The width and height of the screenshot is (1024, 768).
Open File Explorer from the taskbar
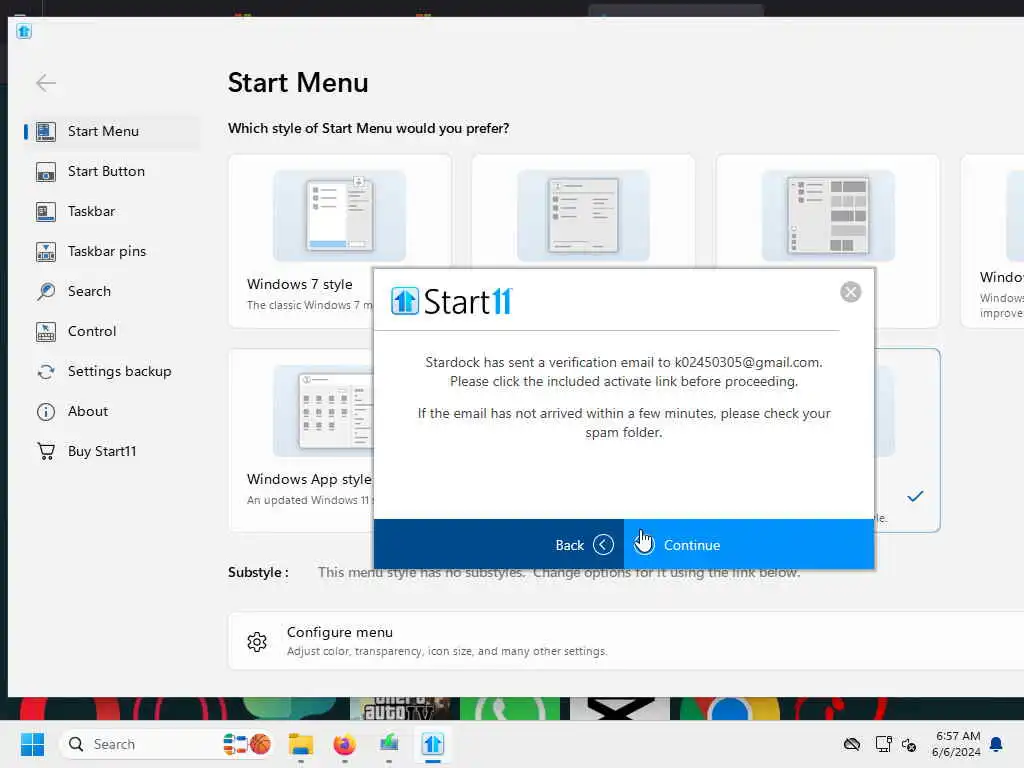coord(301,744)
